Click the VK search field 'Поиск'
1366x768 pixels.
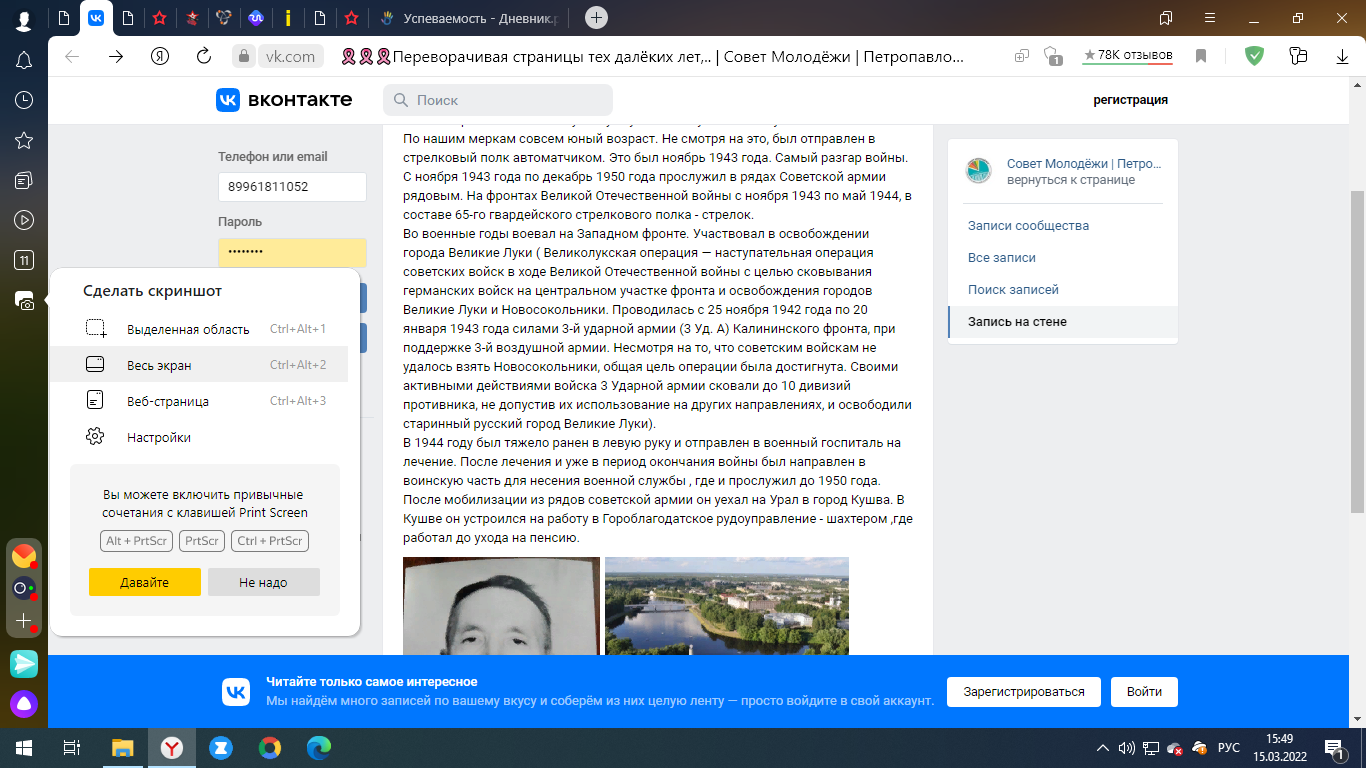[x=498, y=100]
